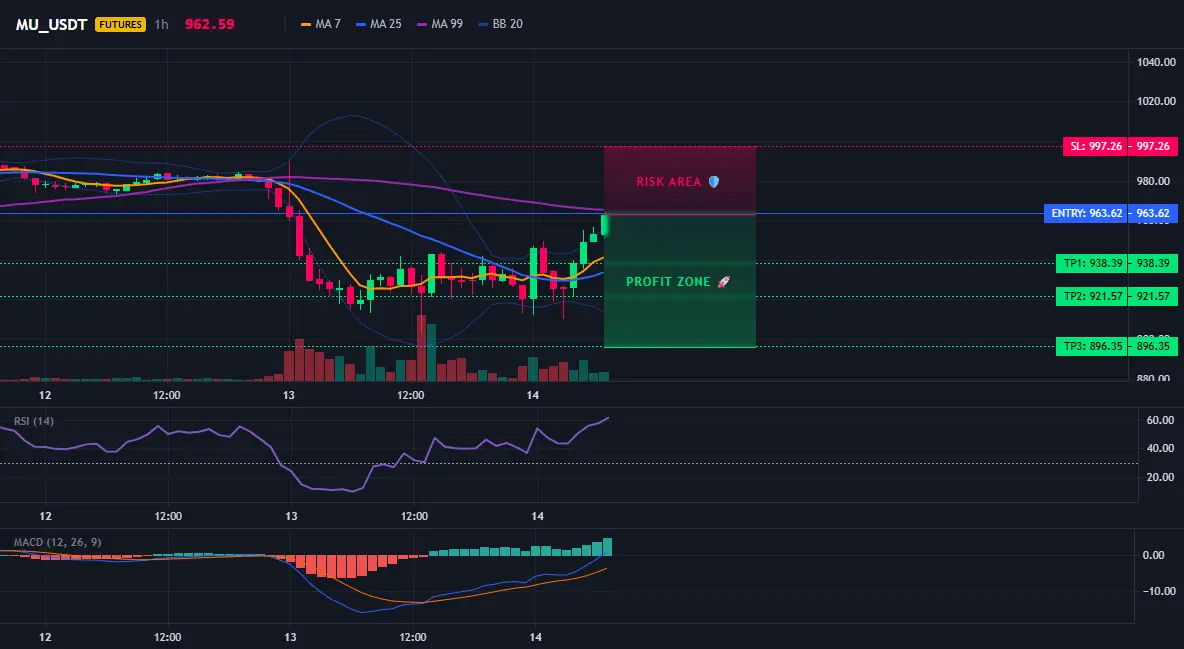
Task: Select the 1h timeframe label
Action: click(x=162, y=24)
